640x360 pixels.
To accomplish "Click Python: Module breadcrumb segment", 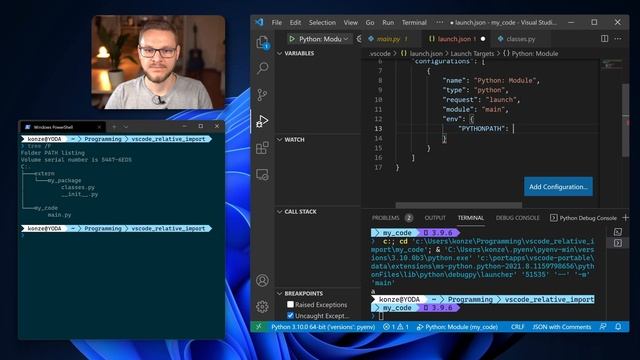I will [530, 53].
